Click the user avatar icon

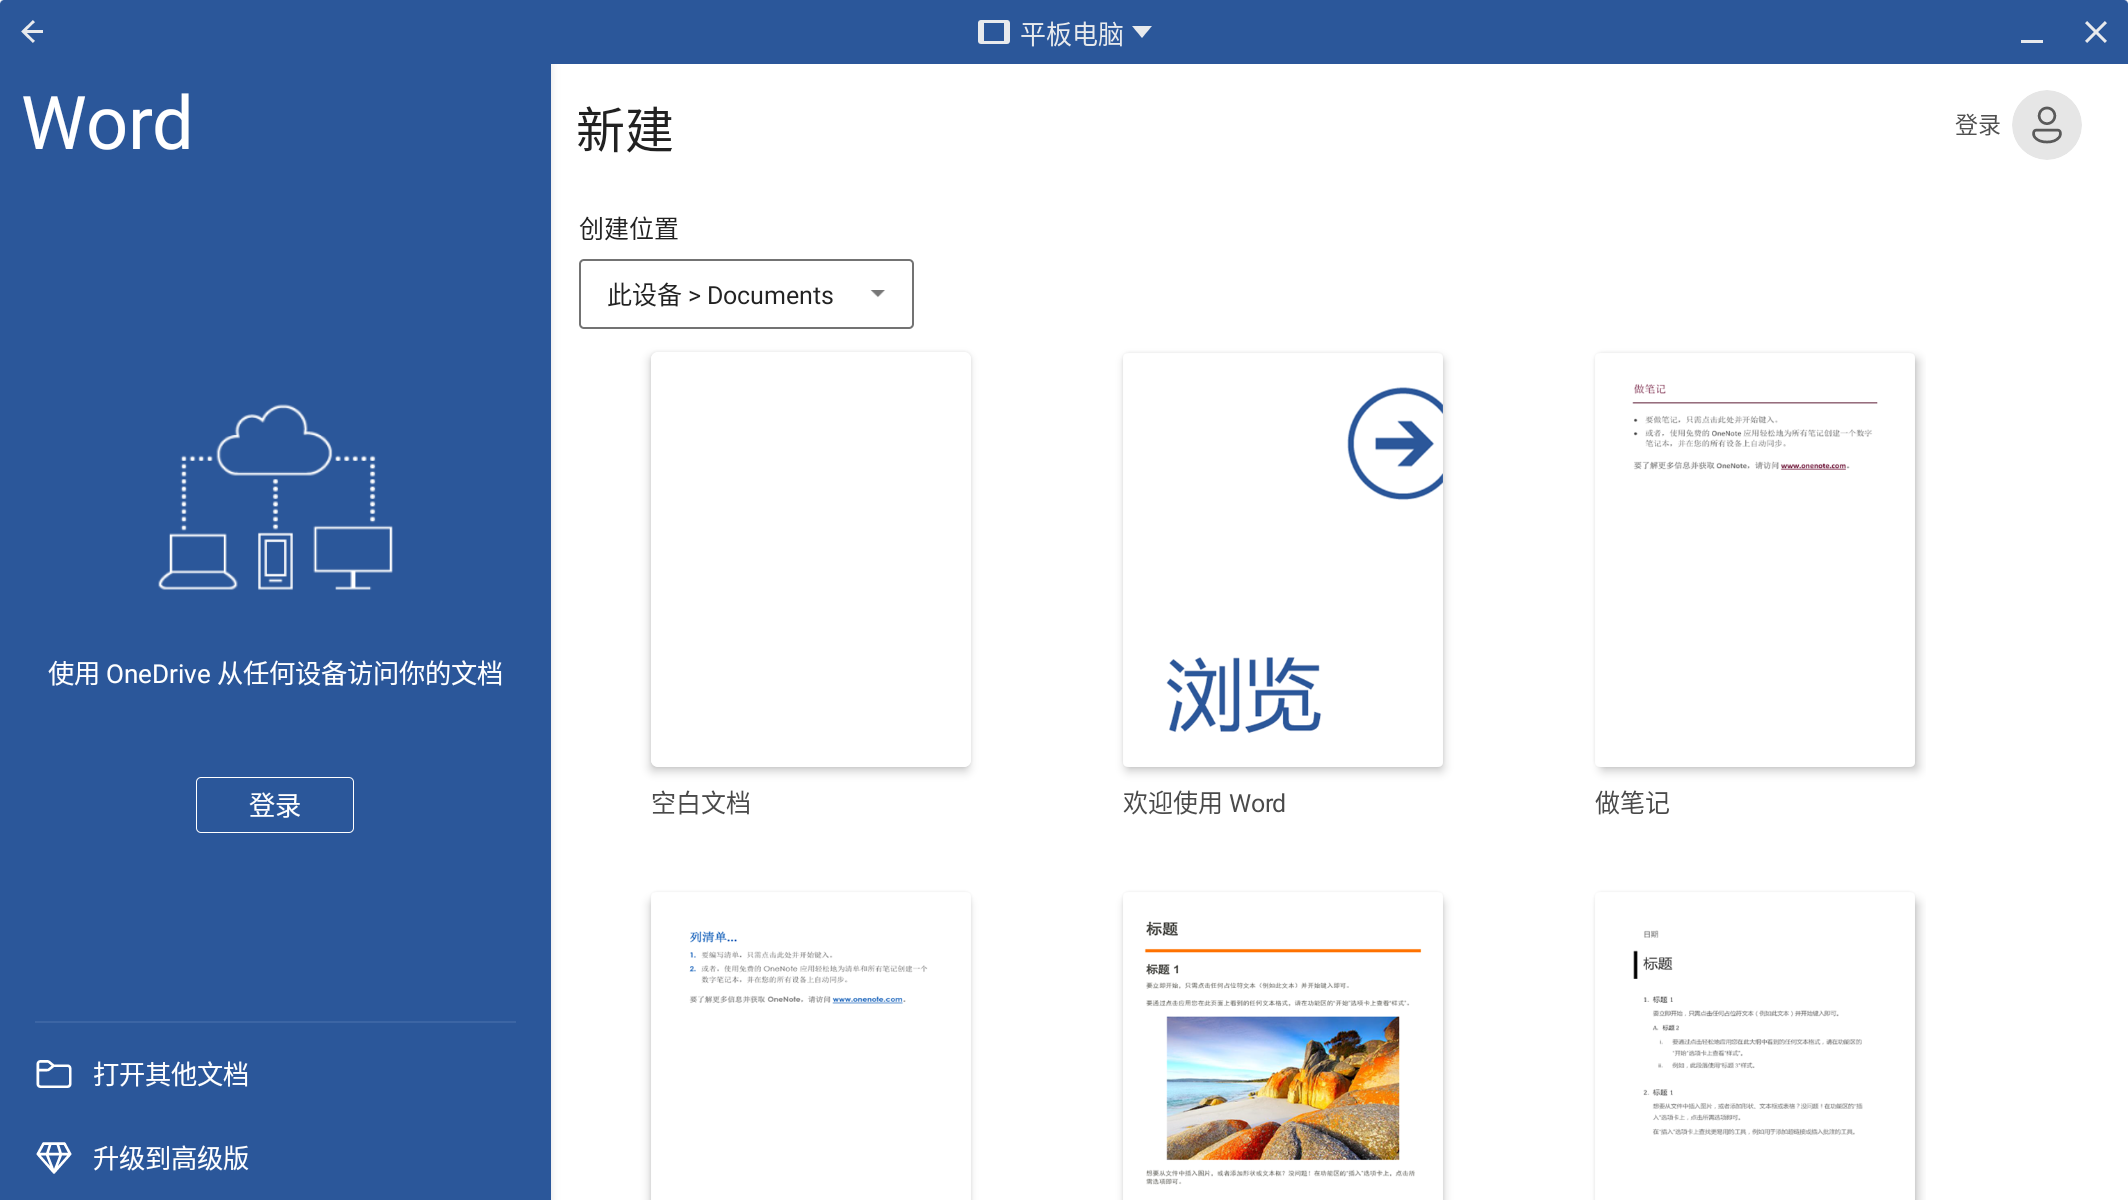pyautogui.click(x=2046, y=125)
